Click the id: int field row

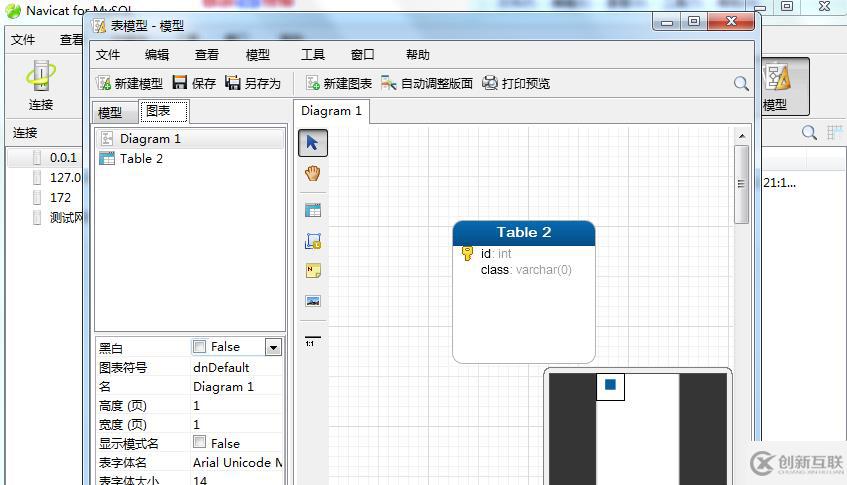click(524, 253)
